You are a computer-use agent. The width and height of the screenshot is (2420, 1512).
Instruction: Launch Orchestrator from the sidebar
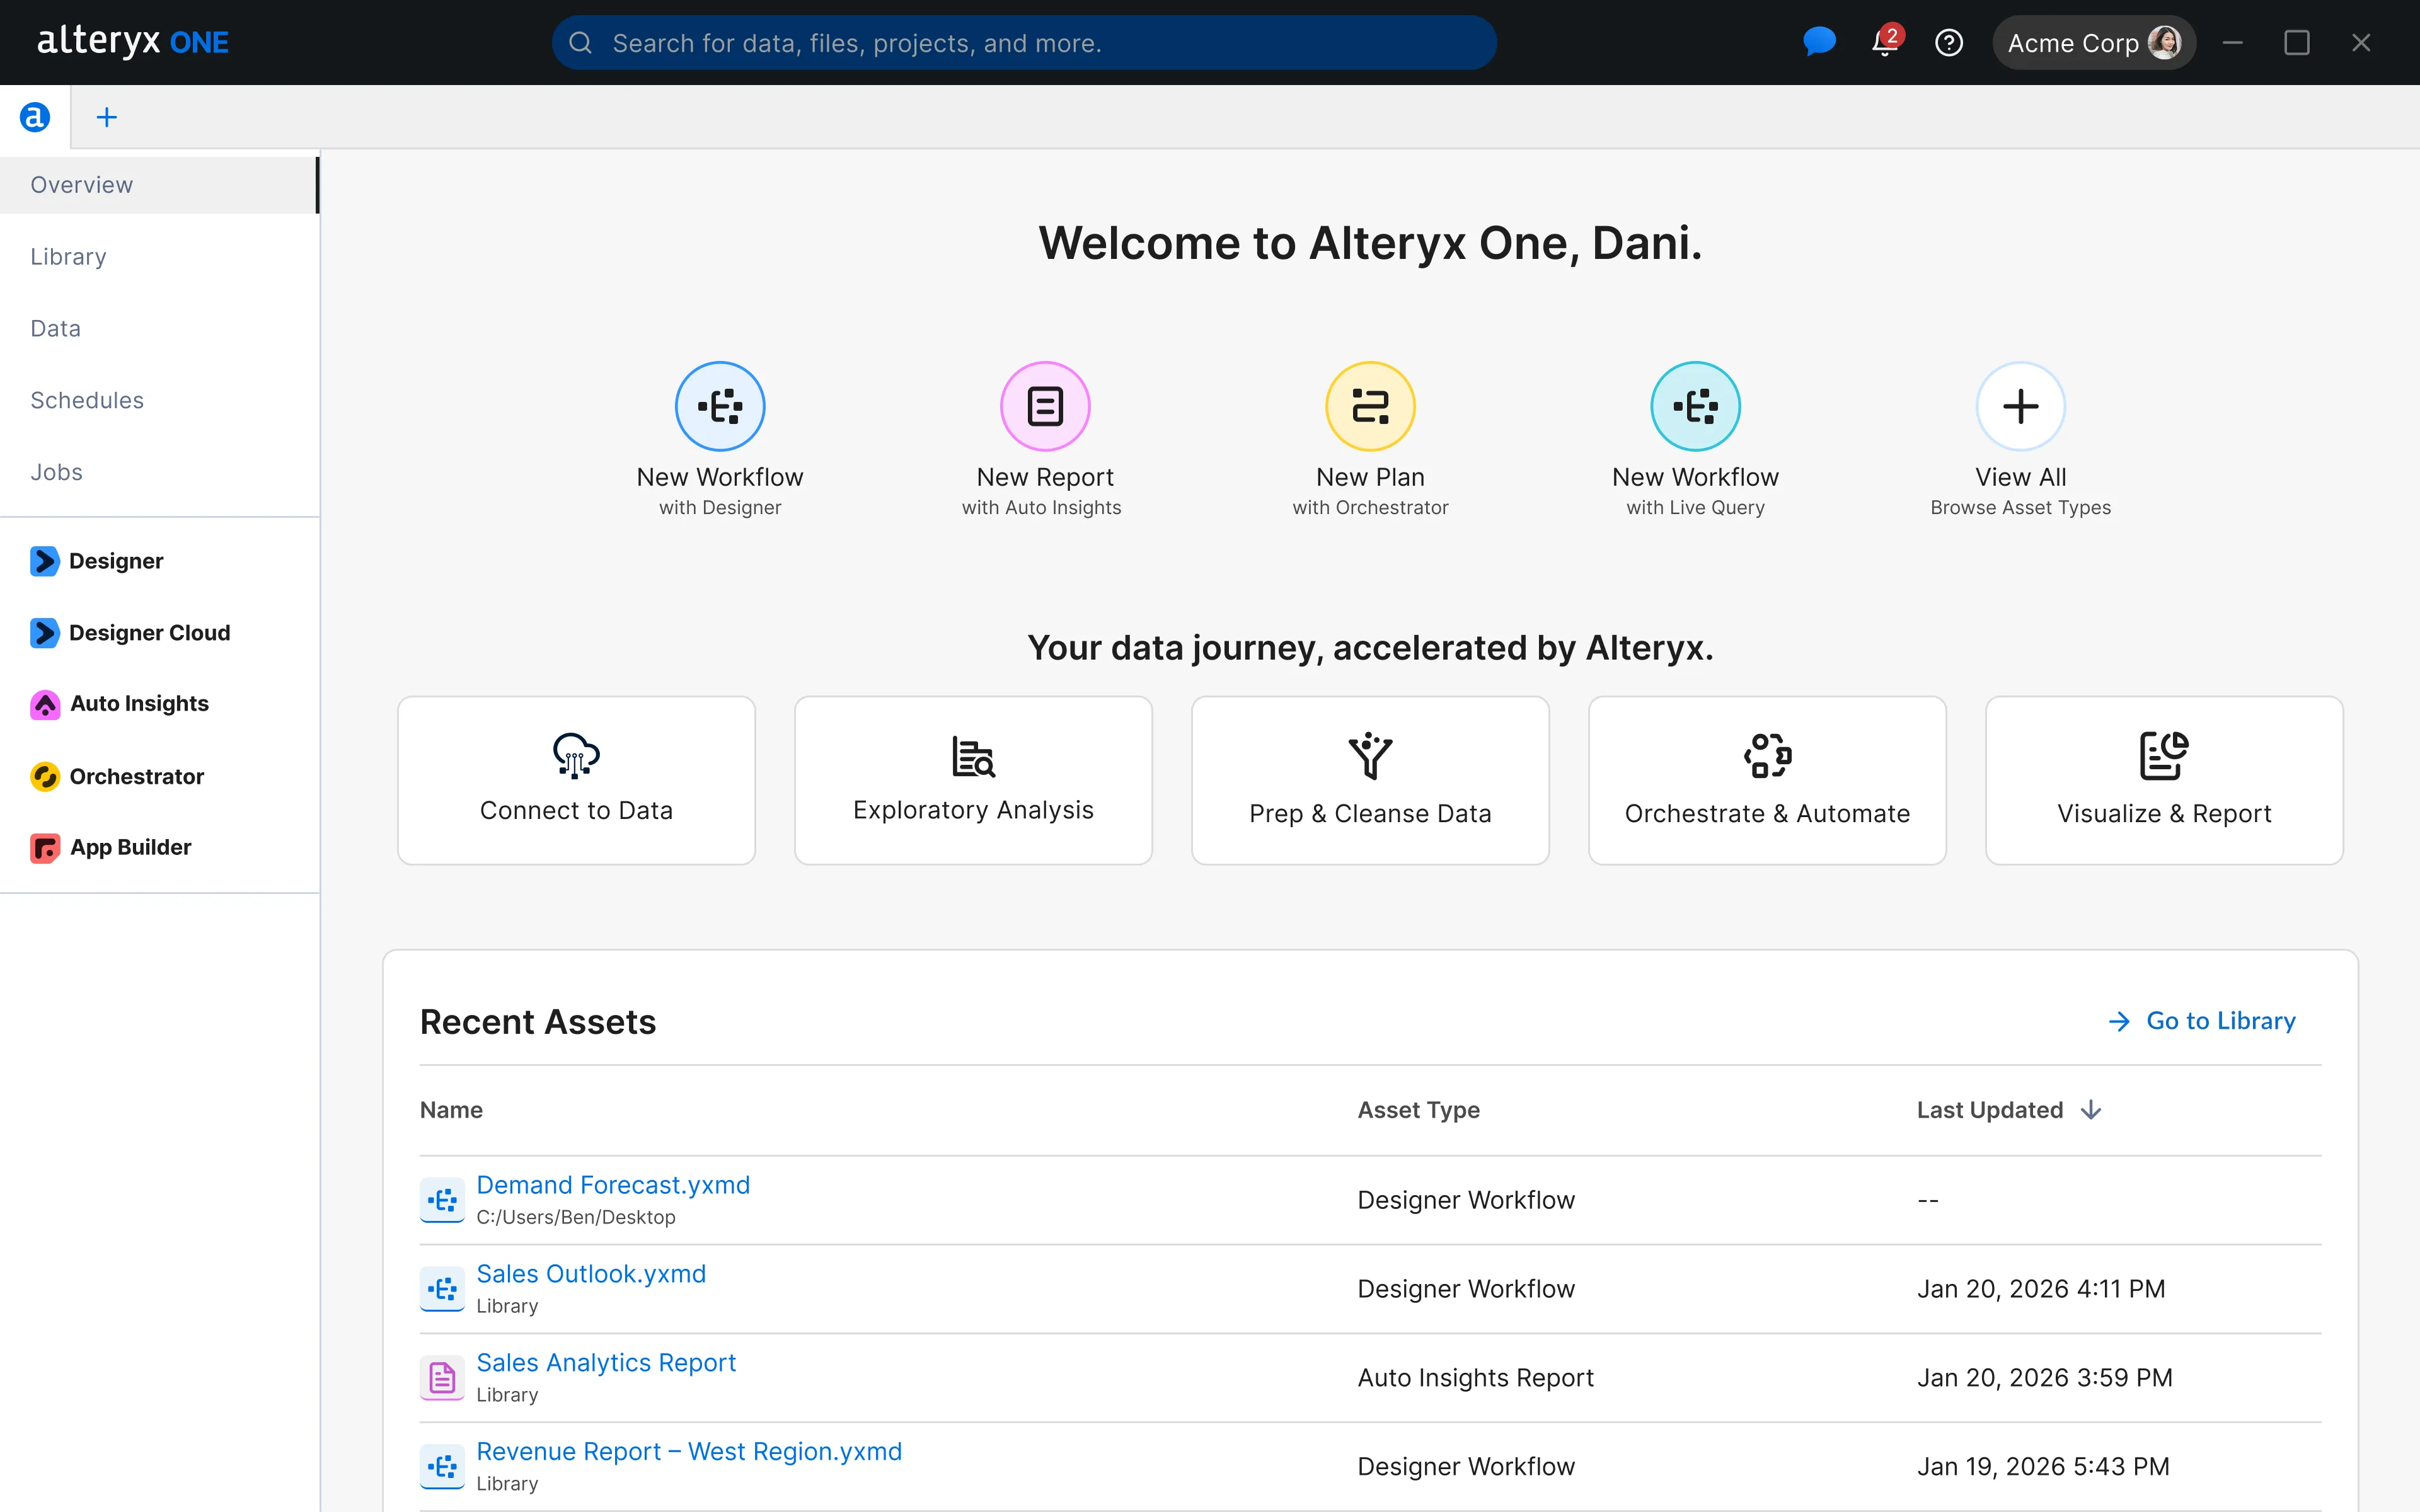[x=117, y=776]
